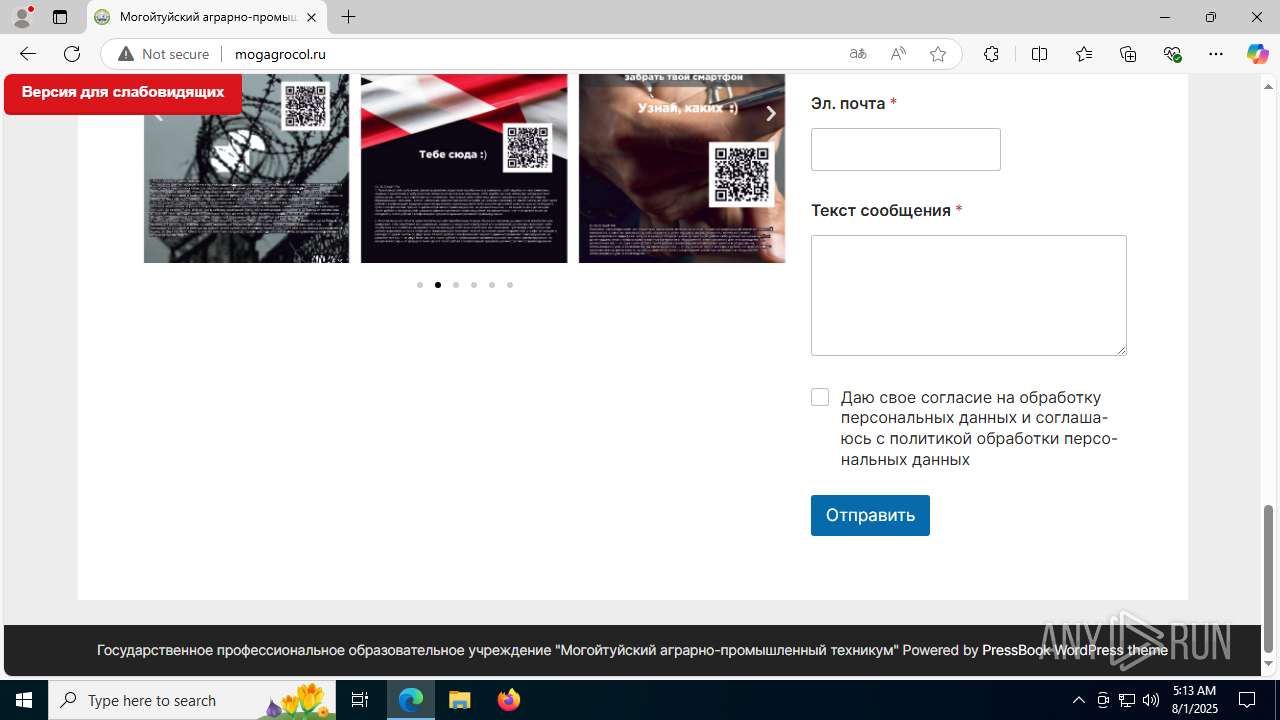Select fourth carousel pagination dot
1280x720 pixels.
(x=474, y=285)
